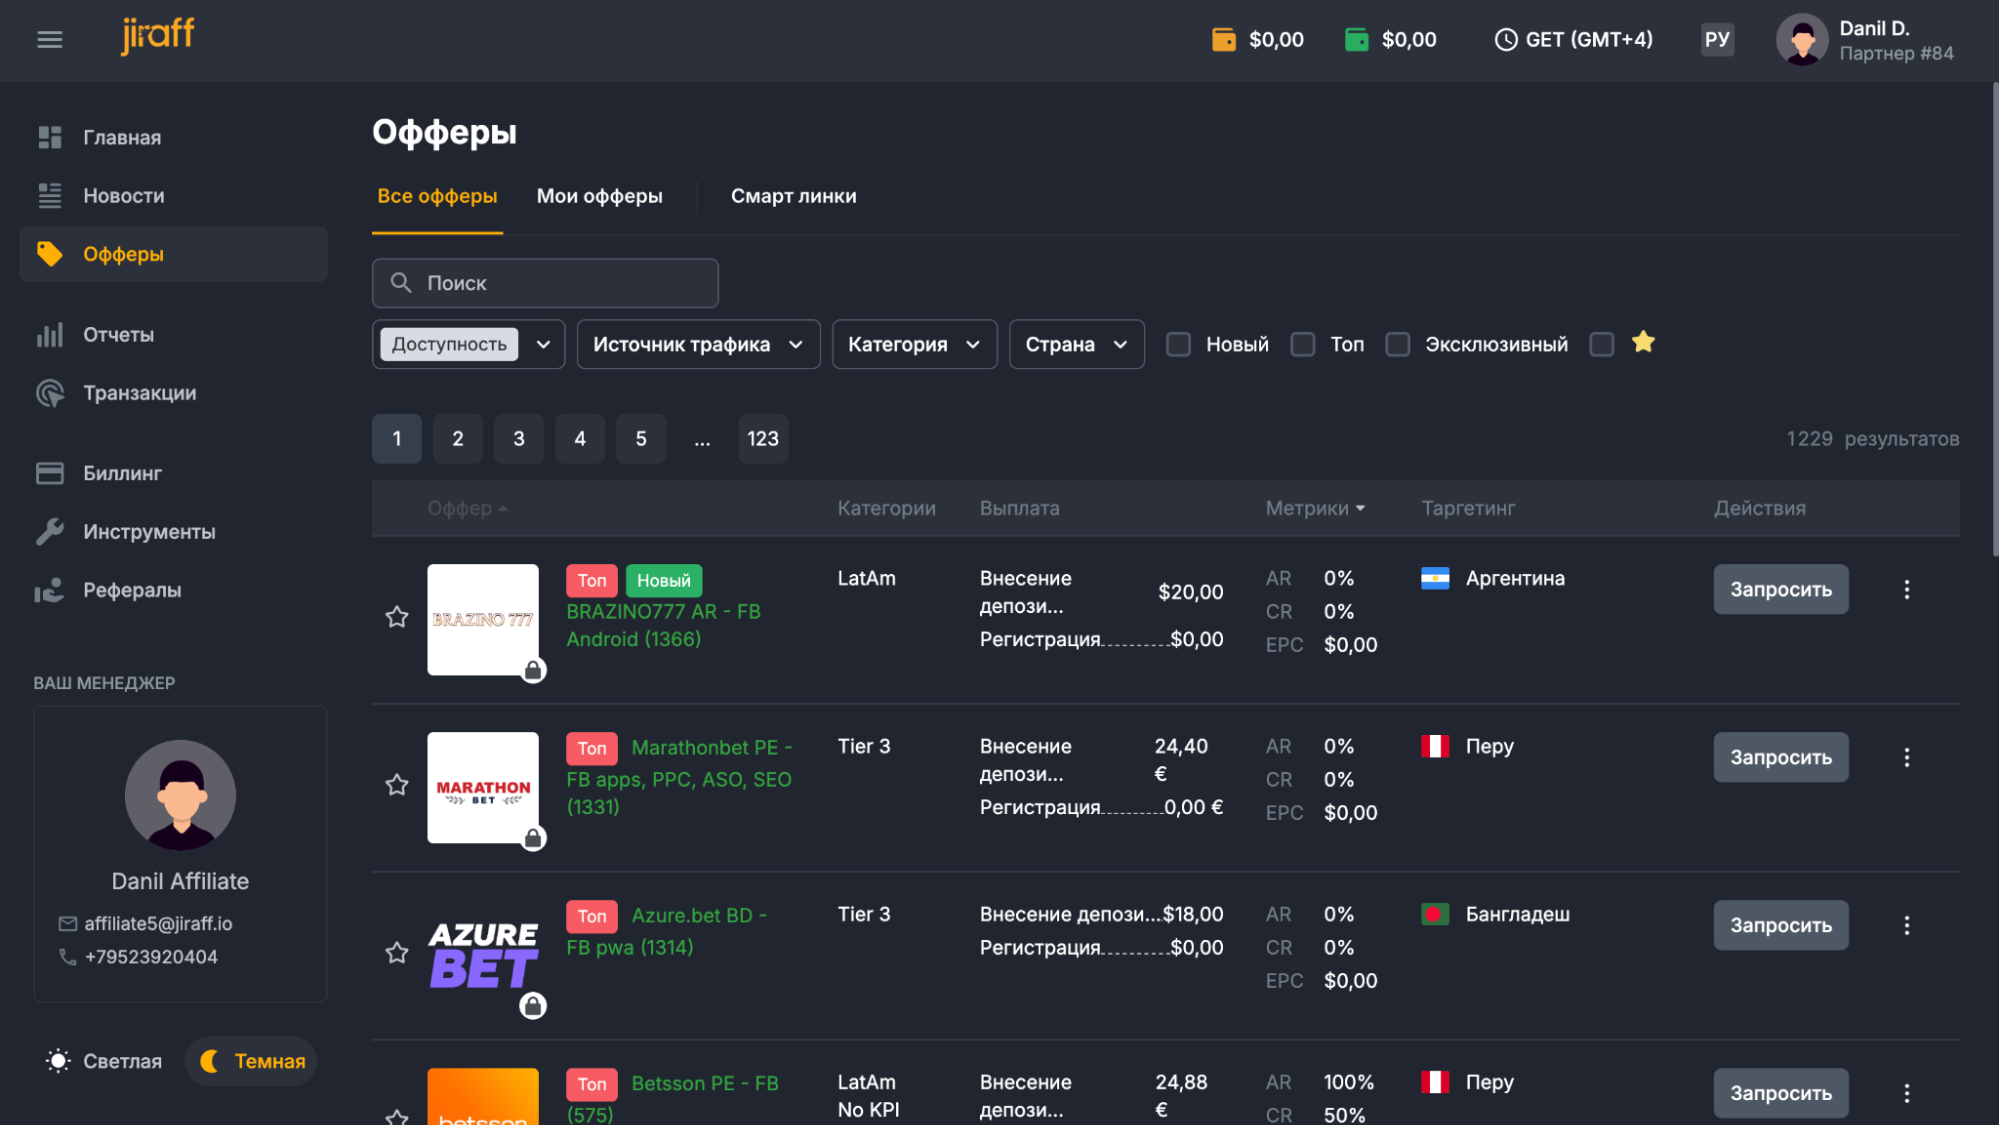Switch to the Мои офферы tab
The image size is (1999, 1126).
tap(599, 197)
